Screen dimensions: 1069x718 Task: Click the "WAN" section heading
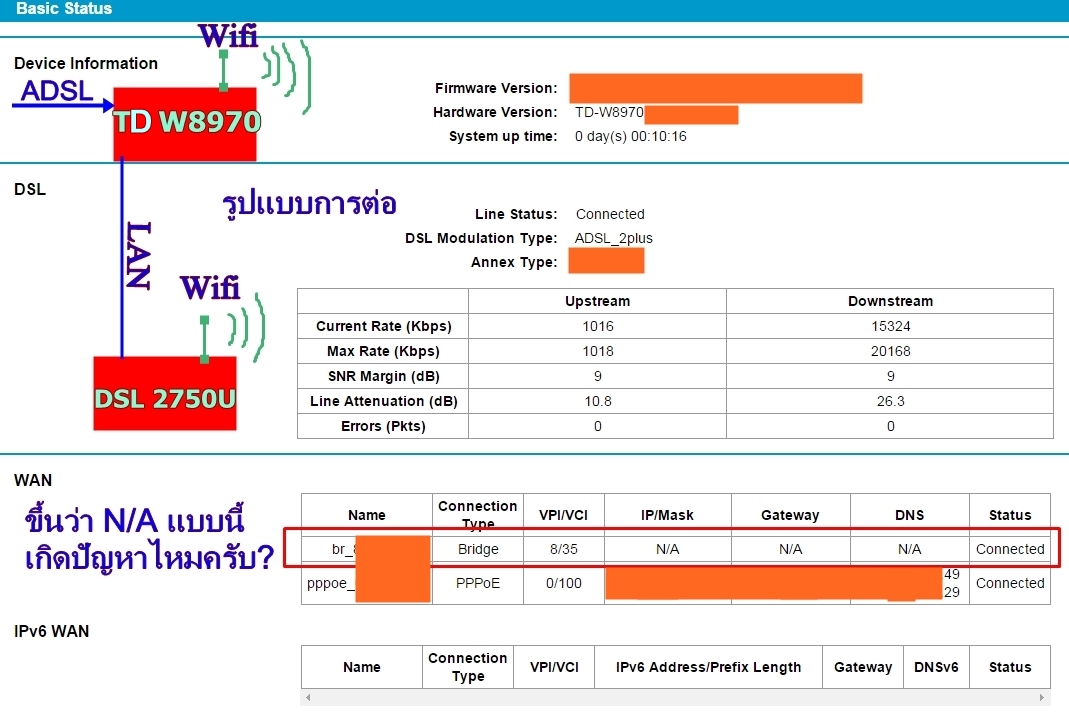pyautogui.click(x=33, y=480)
